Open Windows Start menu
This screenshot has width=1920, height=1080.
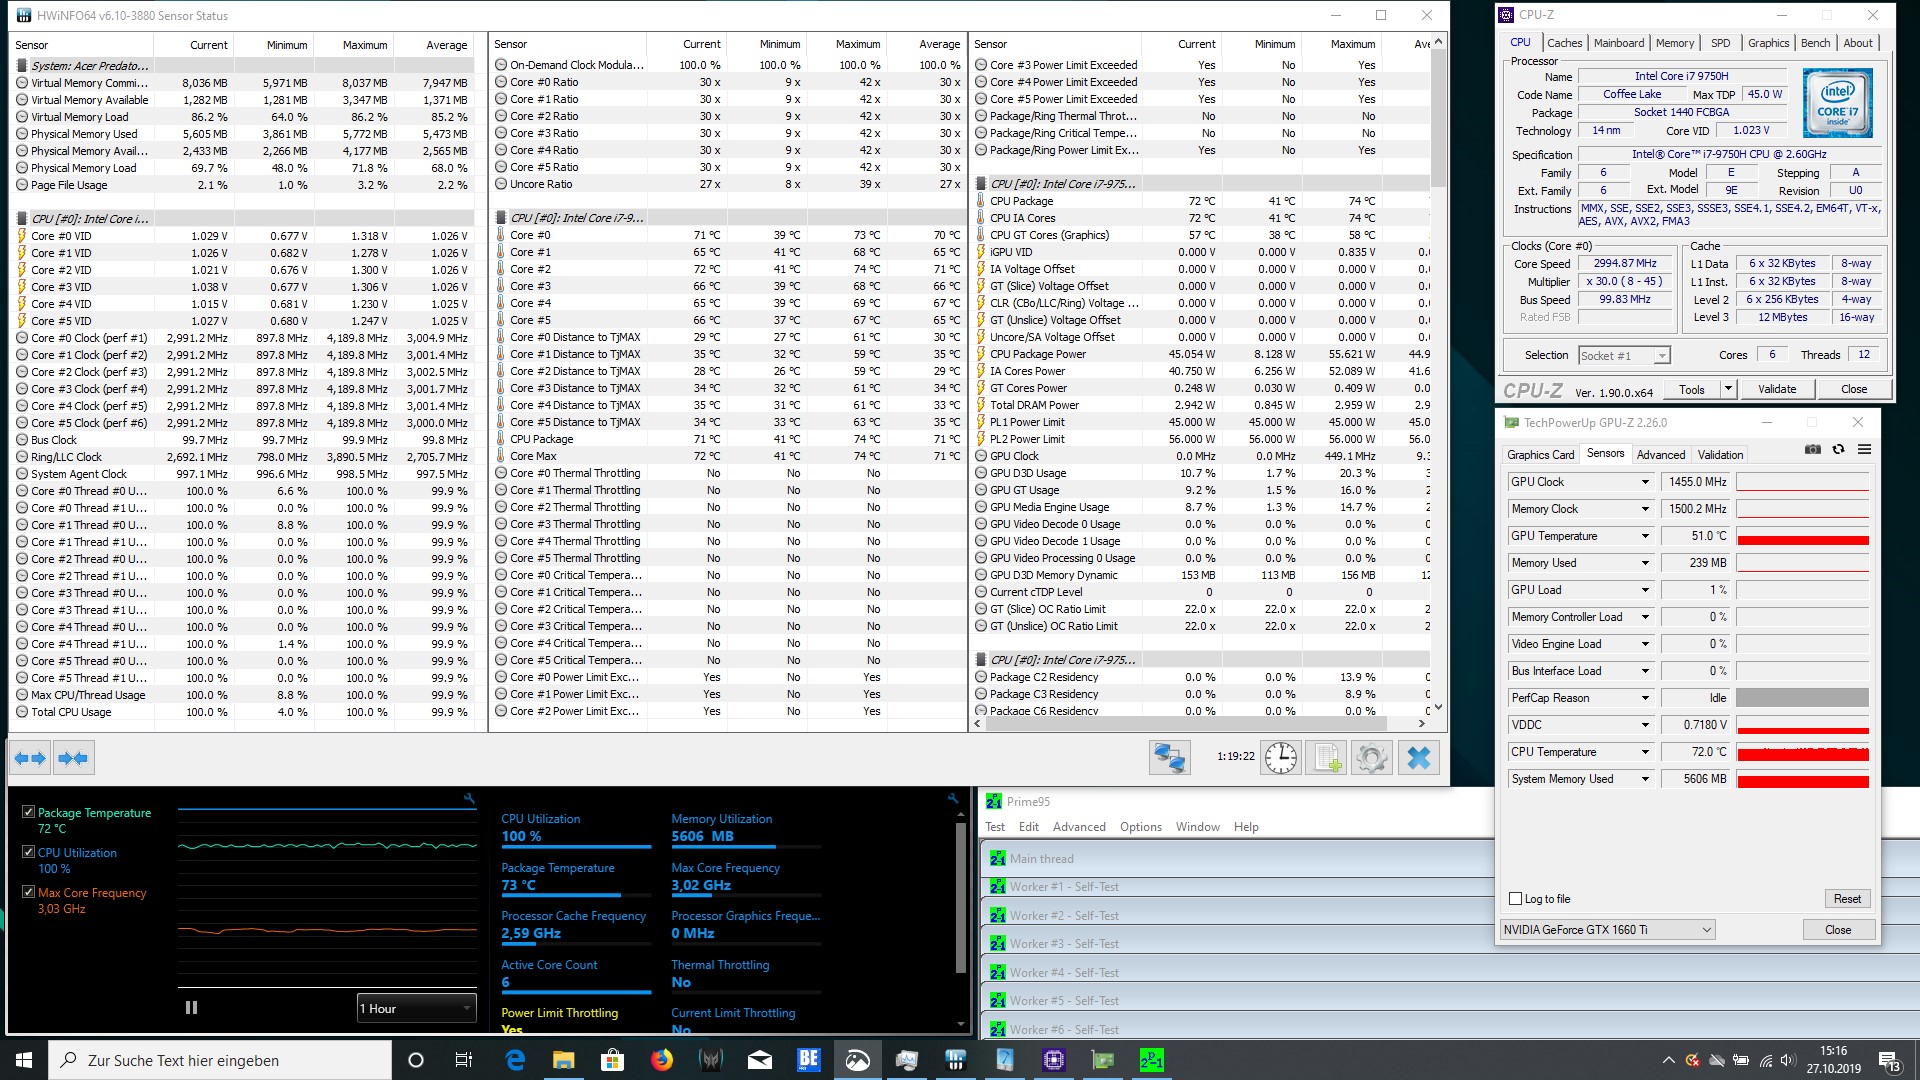24,1060
